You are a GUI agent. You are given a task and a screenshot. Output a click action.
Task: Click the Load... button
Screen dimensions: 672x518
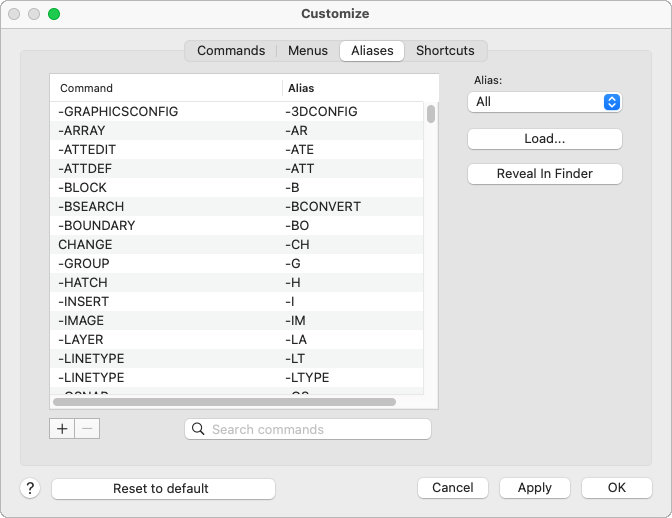pos(544,139)
